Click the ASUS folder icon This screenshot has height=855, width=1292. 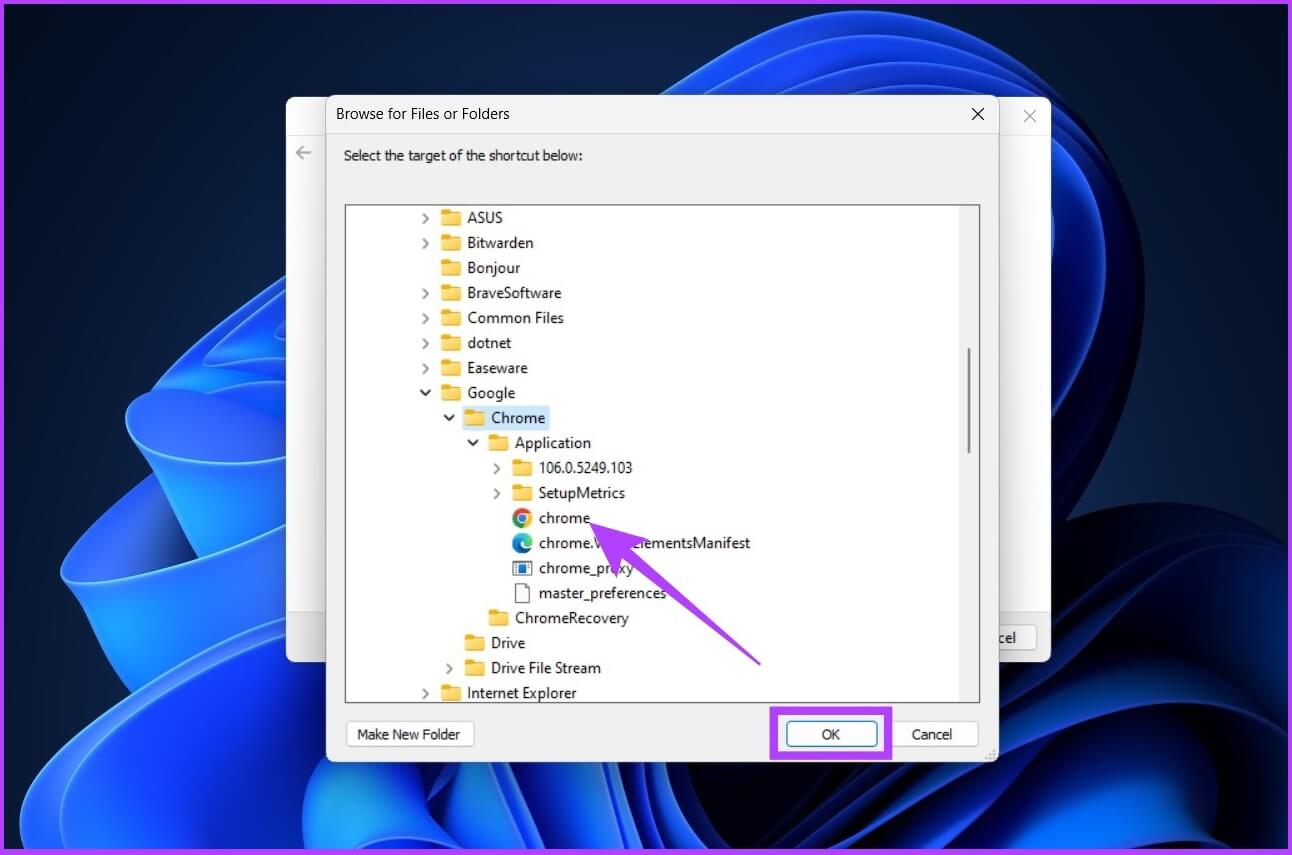click(451, 217)
